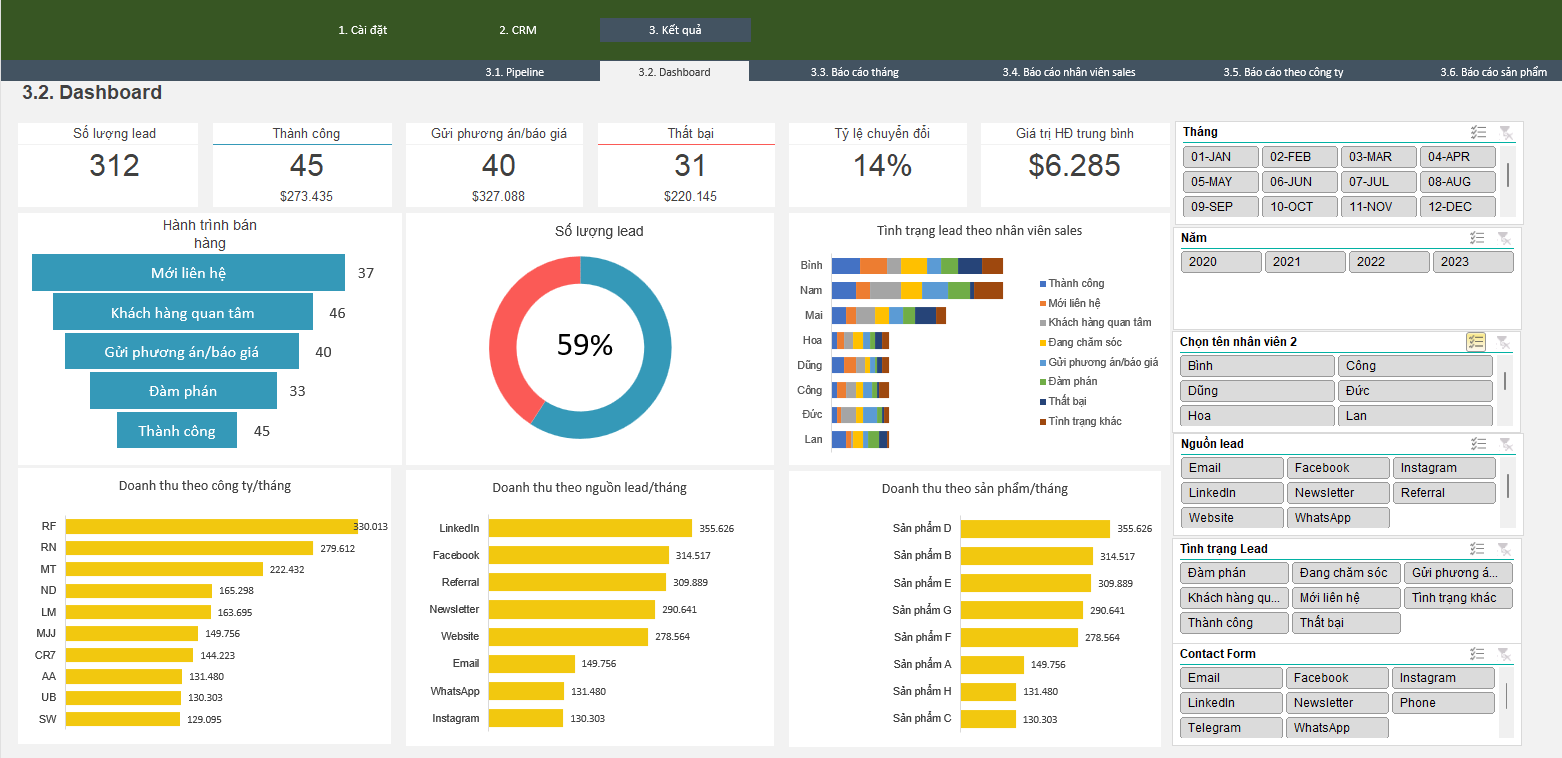Enable multi-select on the Contact Form slicer

1477,654
